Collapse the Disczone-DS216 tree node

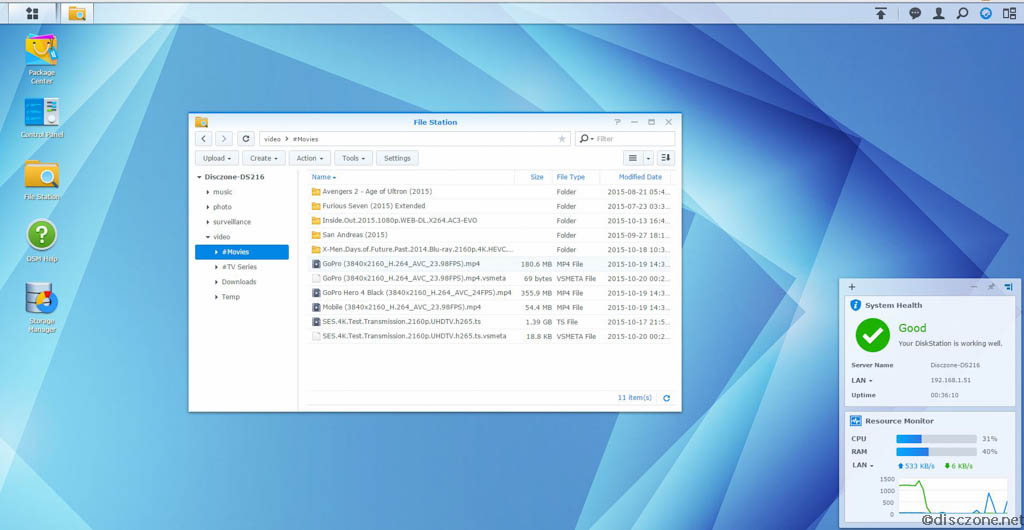pos(199,177)
